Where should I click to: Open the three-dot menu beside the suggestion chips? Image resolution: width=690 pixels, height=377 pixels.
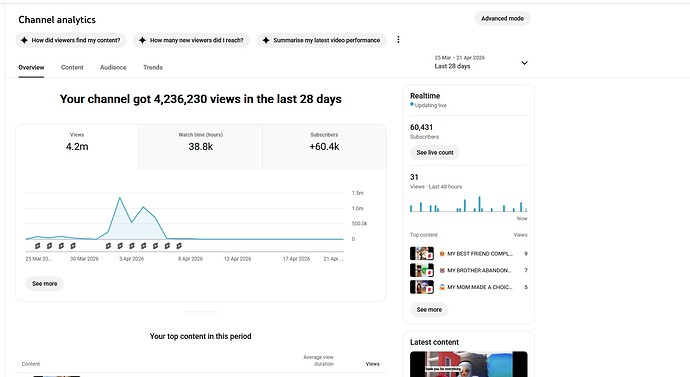pyautogui.click(x=398, y=40)
